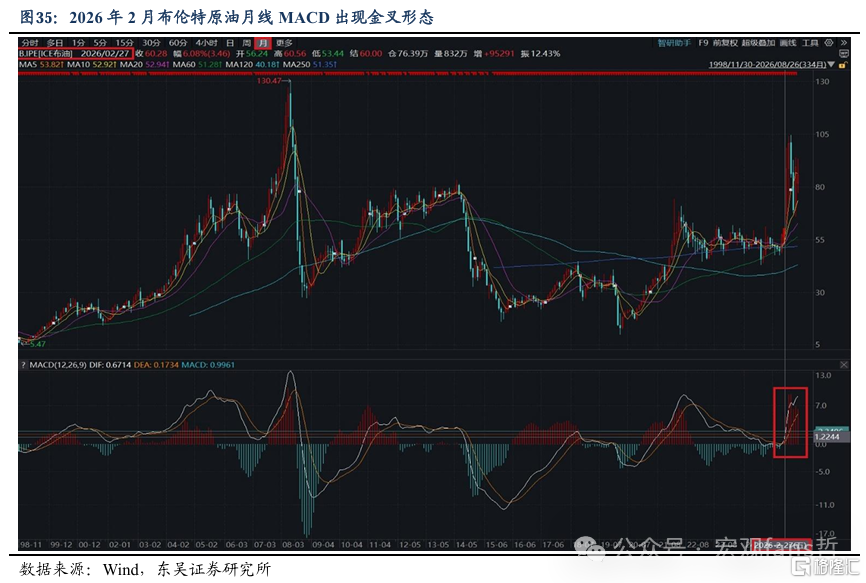Click the MA120 40.18 indicator label
Viewport: 866px width, 583px height.
coord(252,64)
